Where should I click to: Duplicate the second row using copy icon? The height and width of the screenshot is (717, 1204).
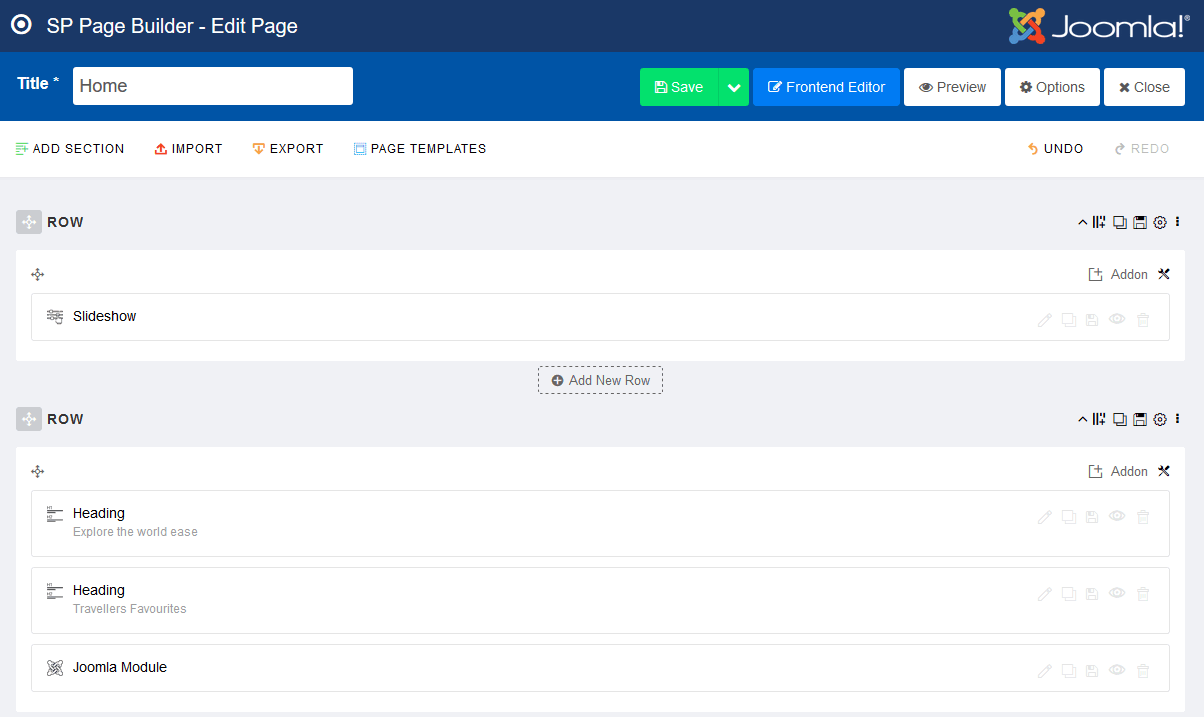[1120, 420]
